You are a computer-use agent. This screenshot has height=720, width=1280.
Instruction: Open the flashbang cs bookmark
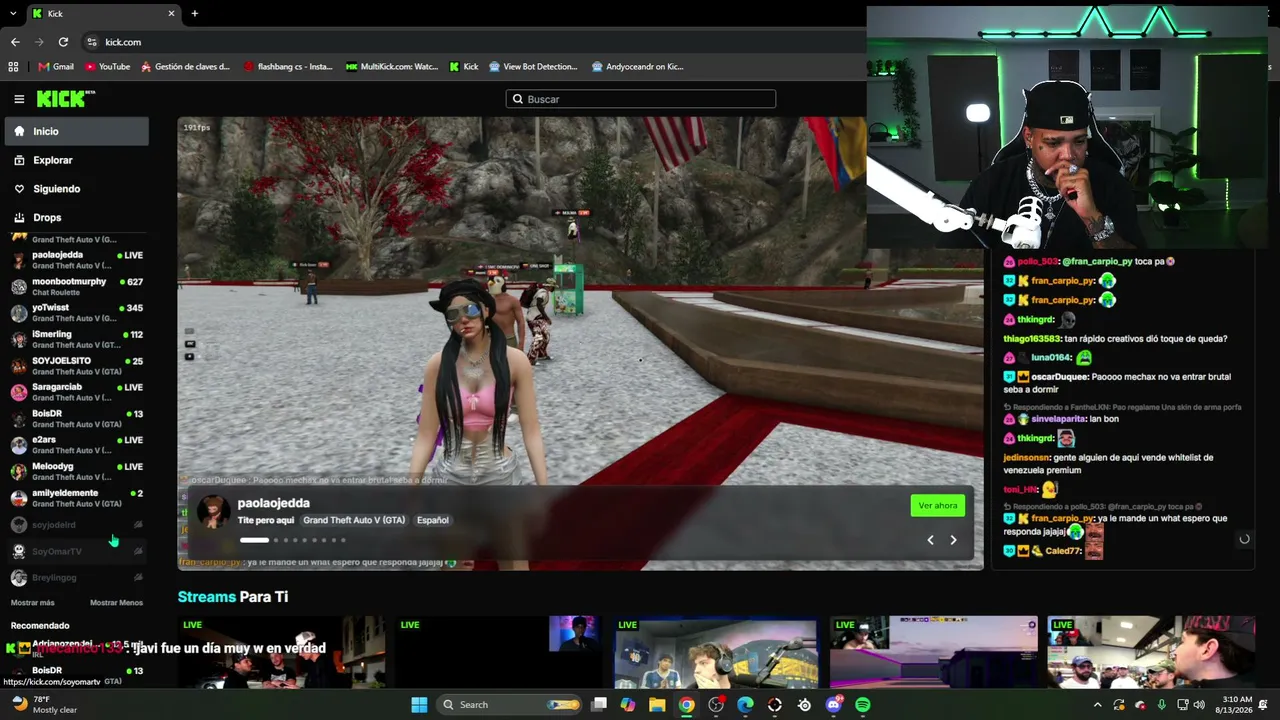288,67
